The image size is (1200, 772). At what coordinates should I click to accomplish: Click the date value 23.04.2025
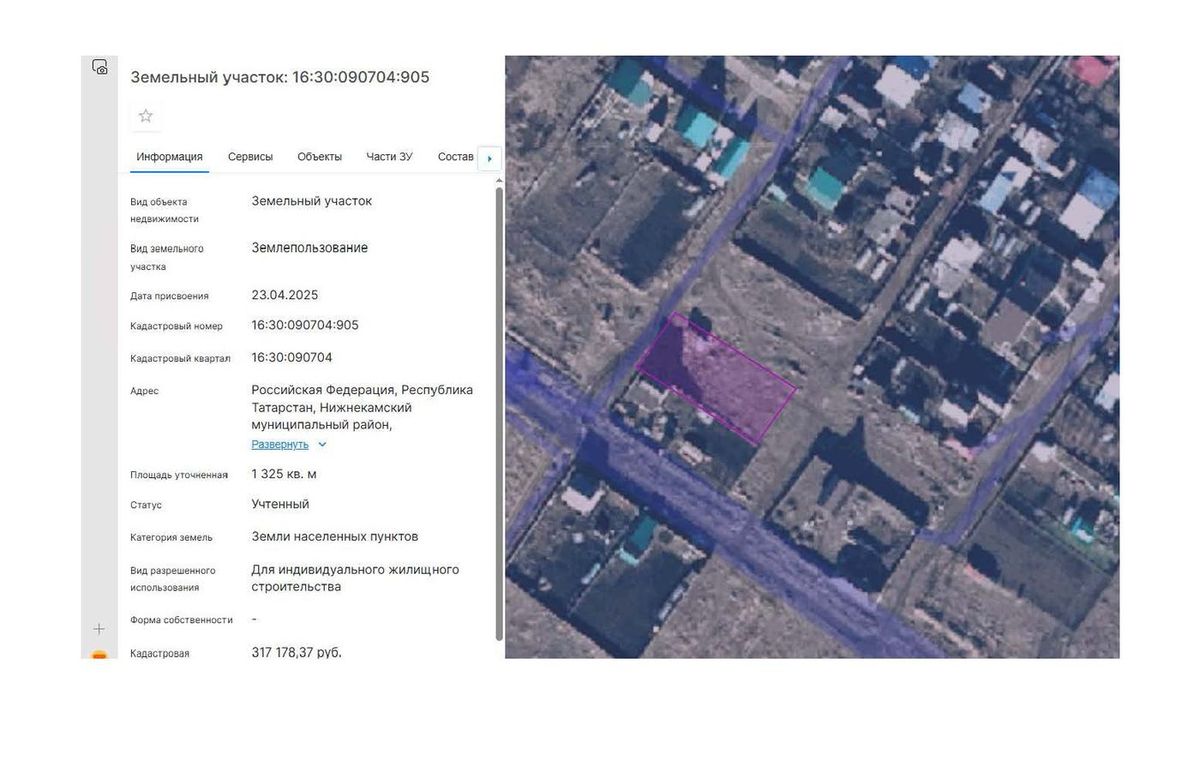coord(285,295)
